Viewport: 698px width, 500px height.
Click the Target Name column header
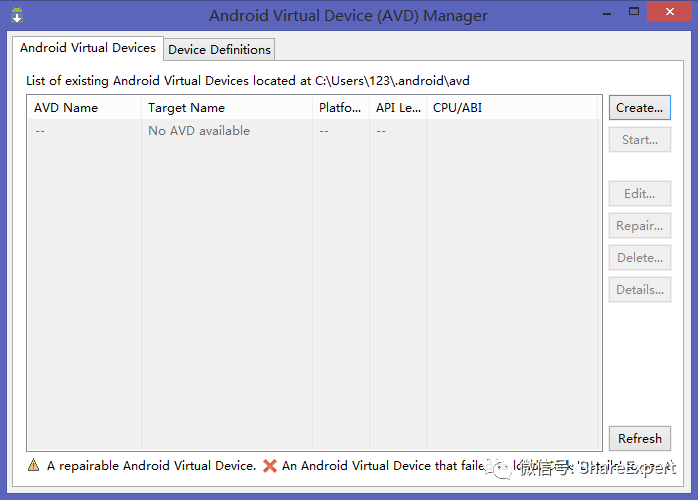tap(227, 108)
